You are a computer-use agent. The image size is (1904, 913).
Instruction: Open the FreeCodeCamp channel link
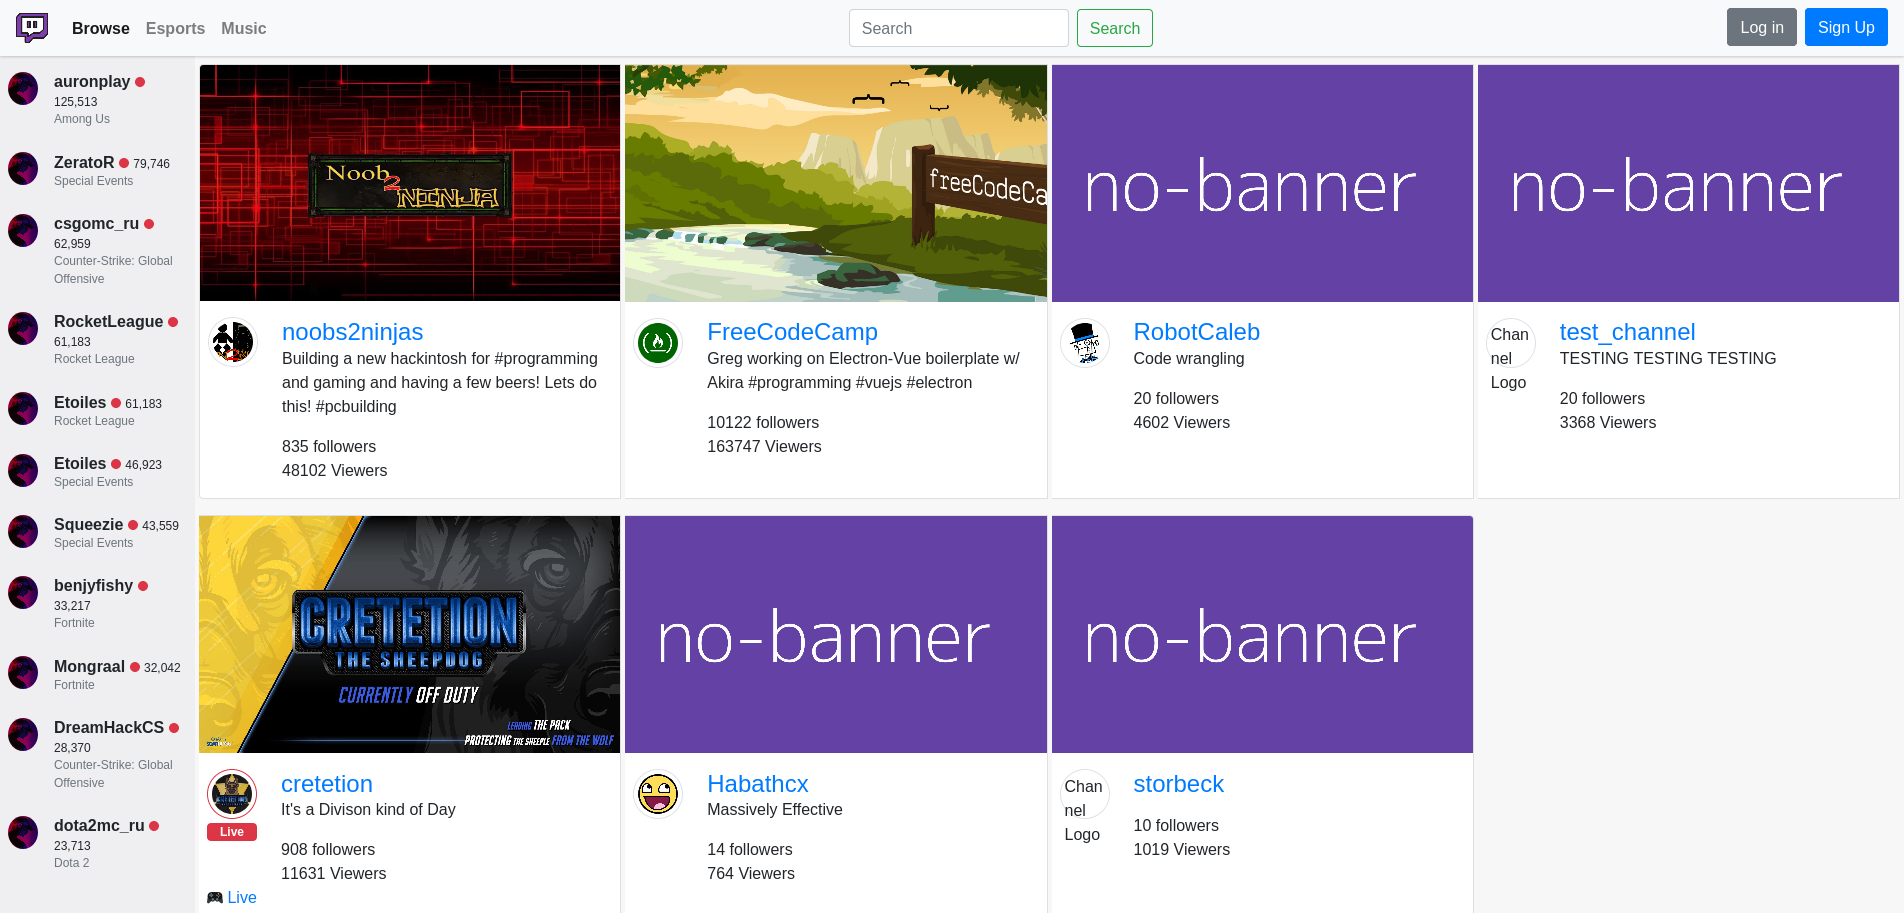[x=792, y=332]
